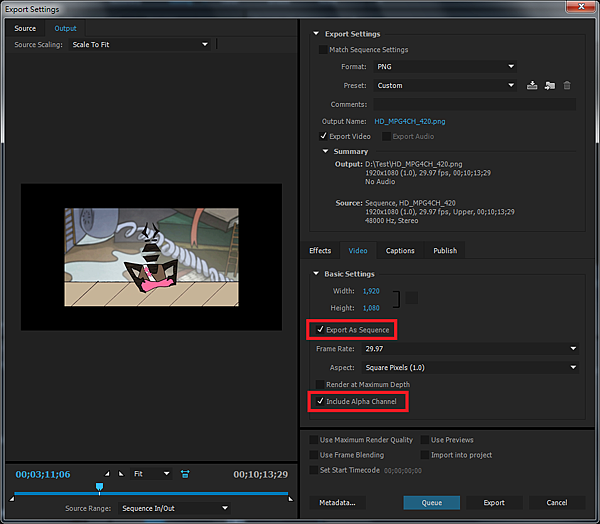Click the Cancel button

557,503
